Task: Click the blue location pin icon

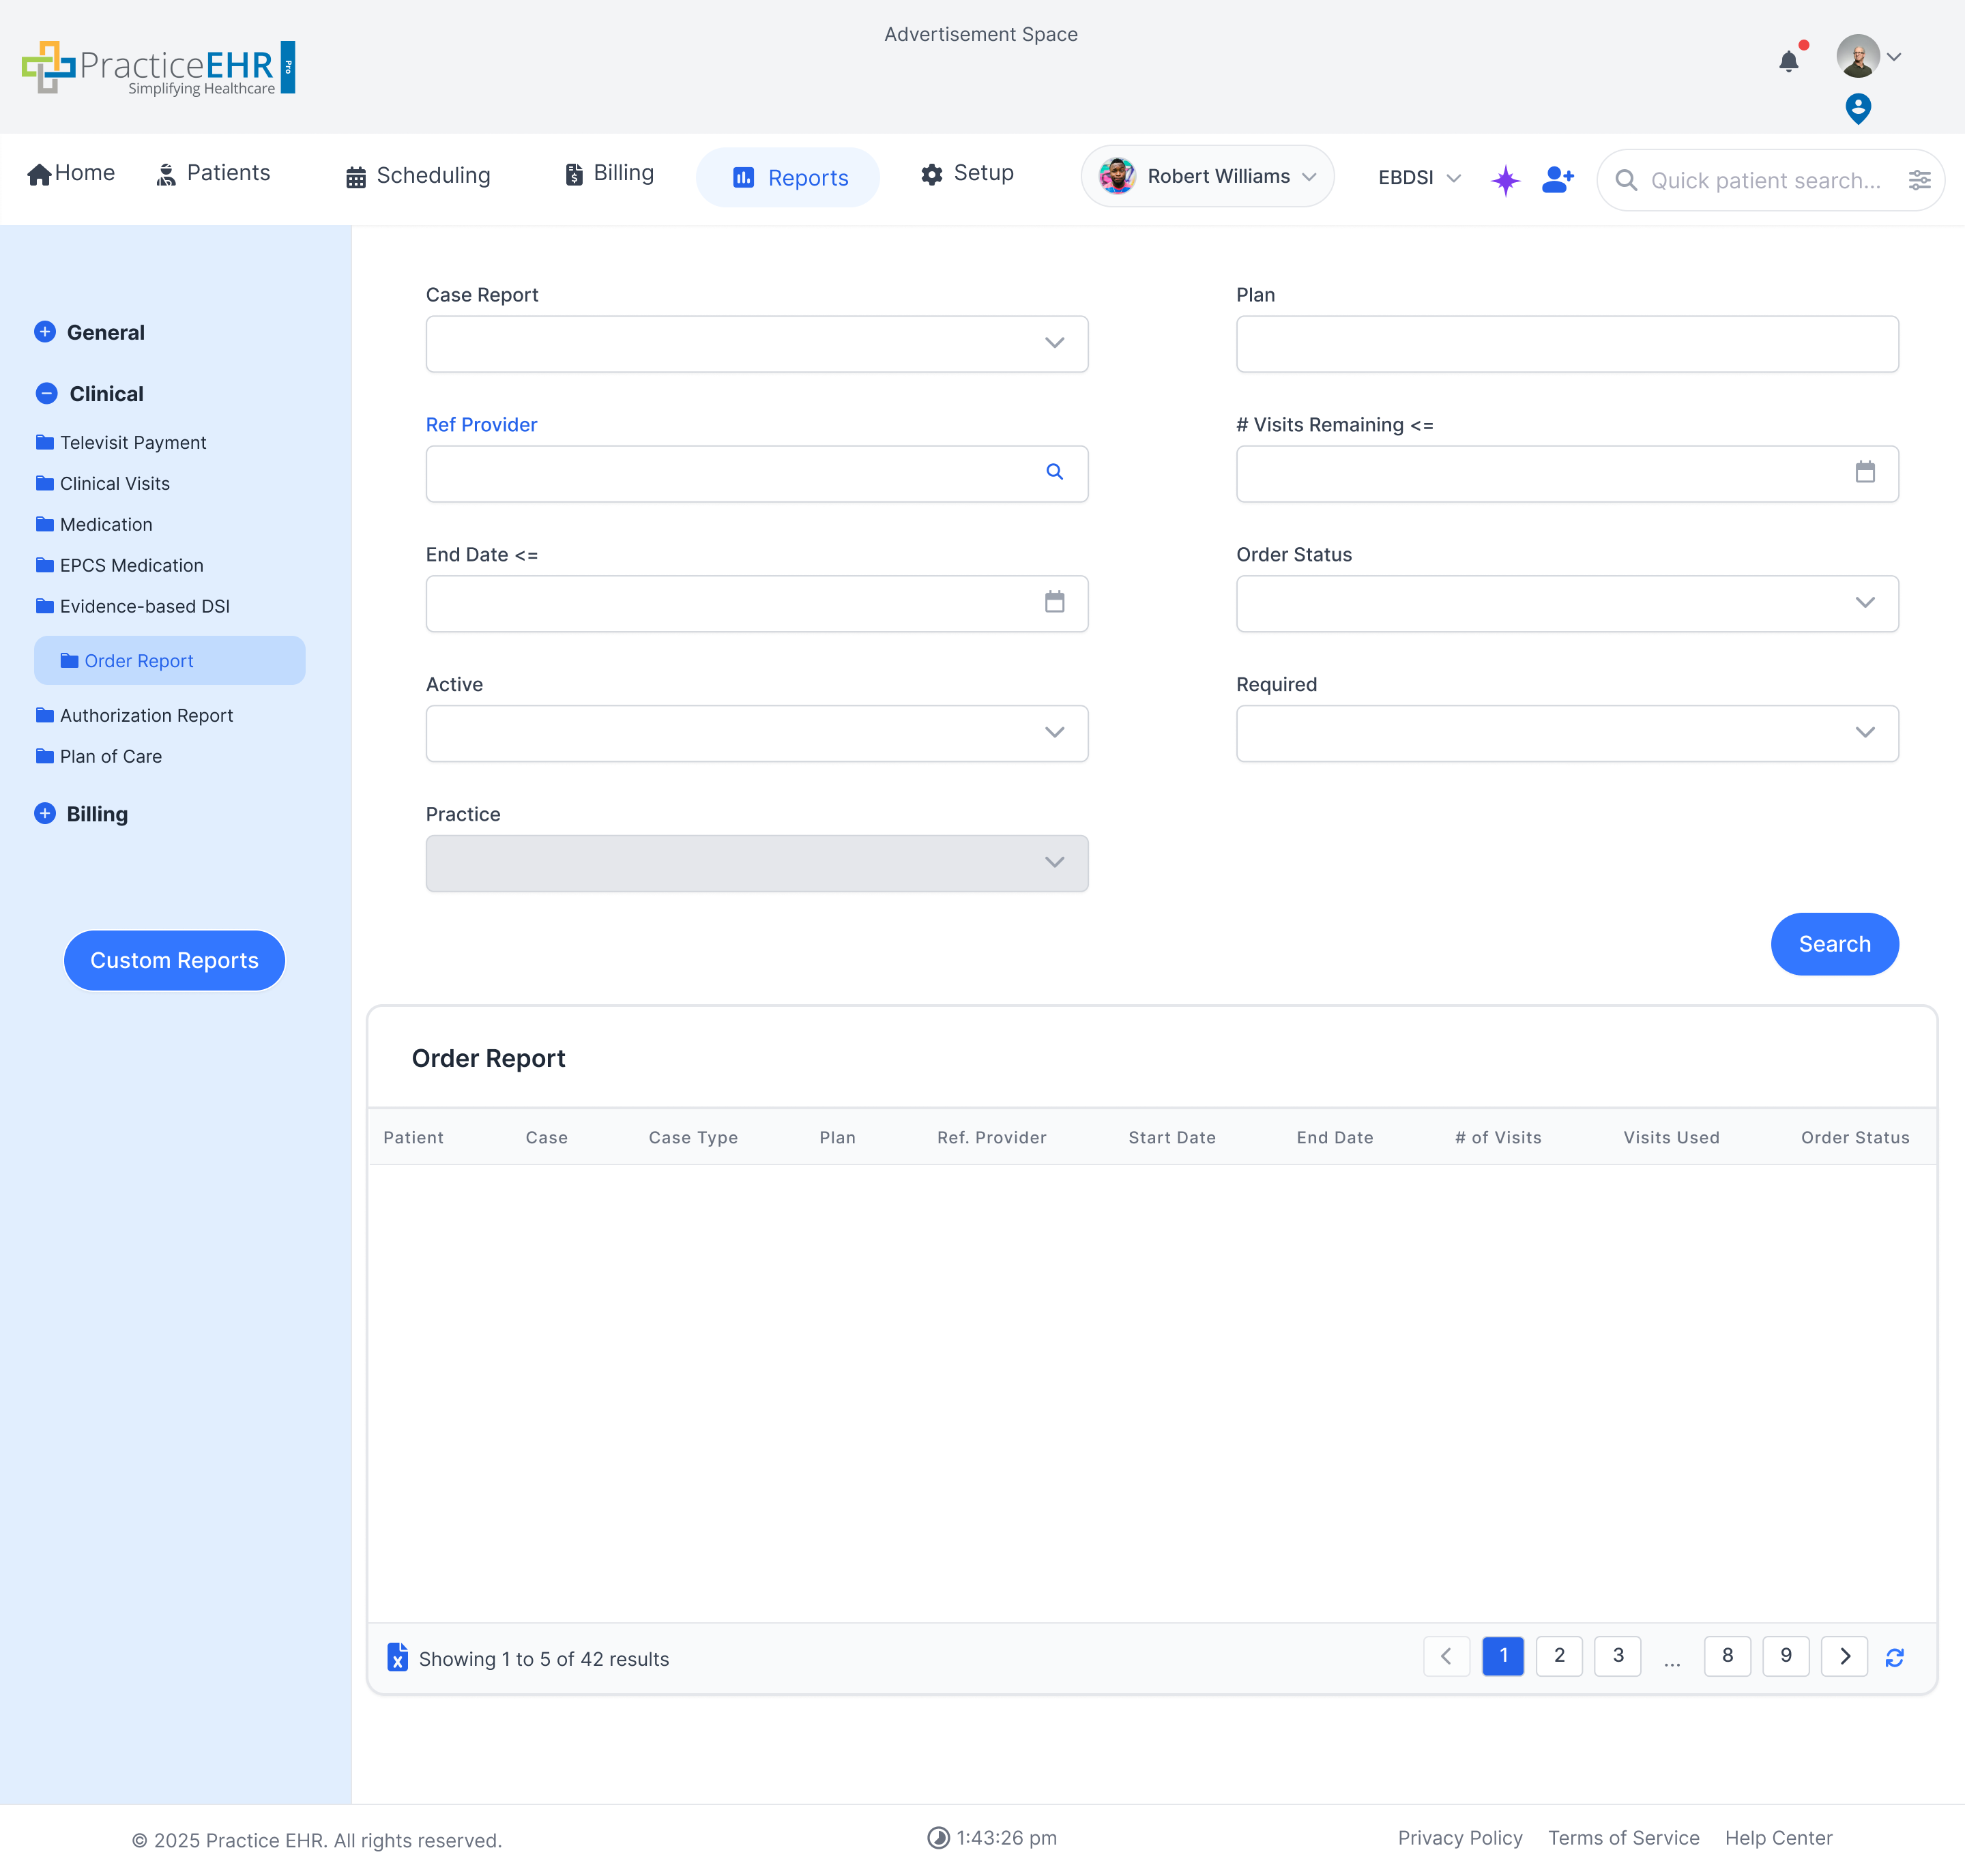Action: click(x=1857, y=108)
